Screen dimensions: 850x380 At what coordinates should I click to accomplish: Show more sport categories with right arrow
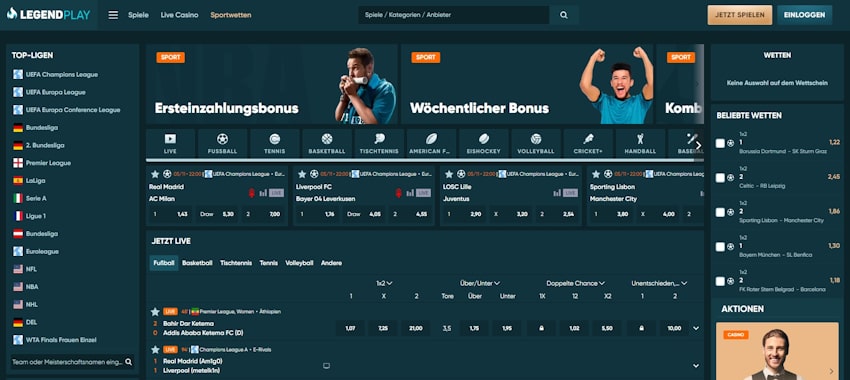[698, 145]
